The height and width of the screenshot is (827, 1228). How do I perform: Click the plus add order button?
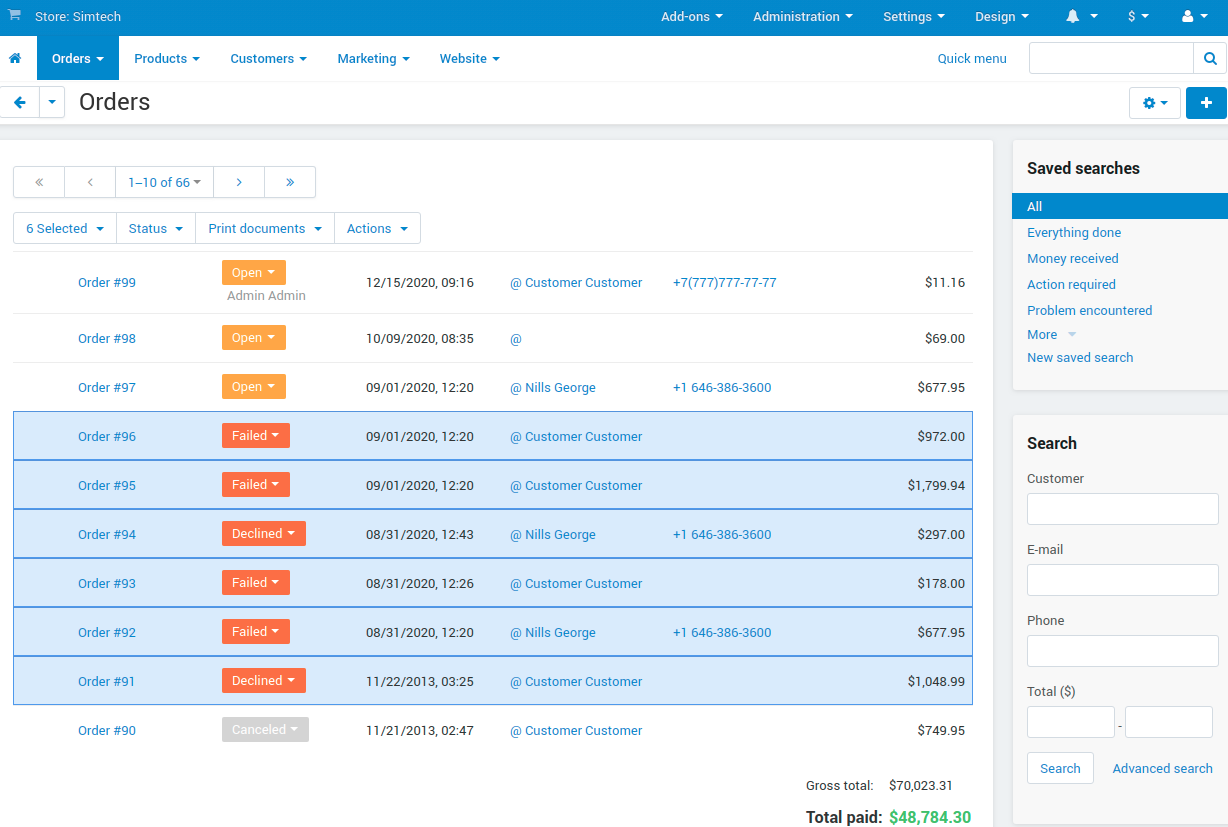coord(1206,103)
